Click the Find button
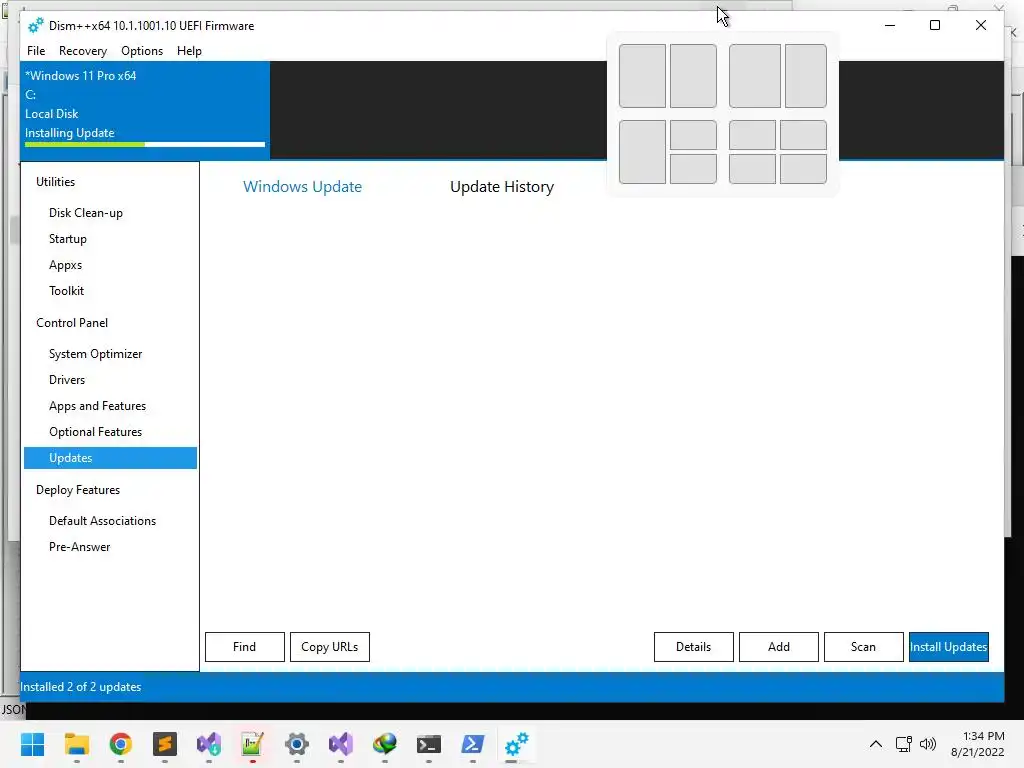 coord(245,647)
